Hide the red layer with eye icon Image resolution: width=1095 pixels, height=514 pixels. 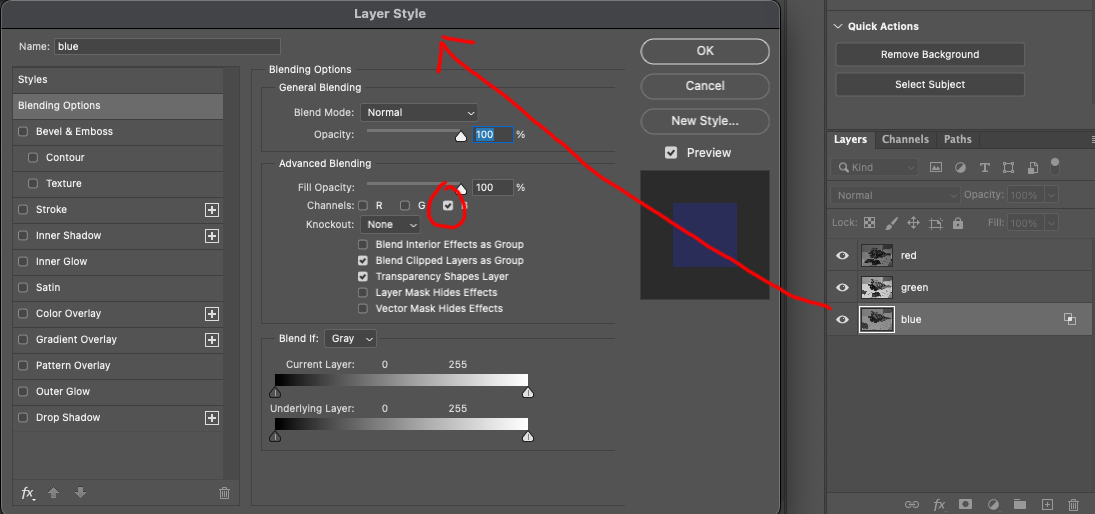coord(842,256)
